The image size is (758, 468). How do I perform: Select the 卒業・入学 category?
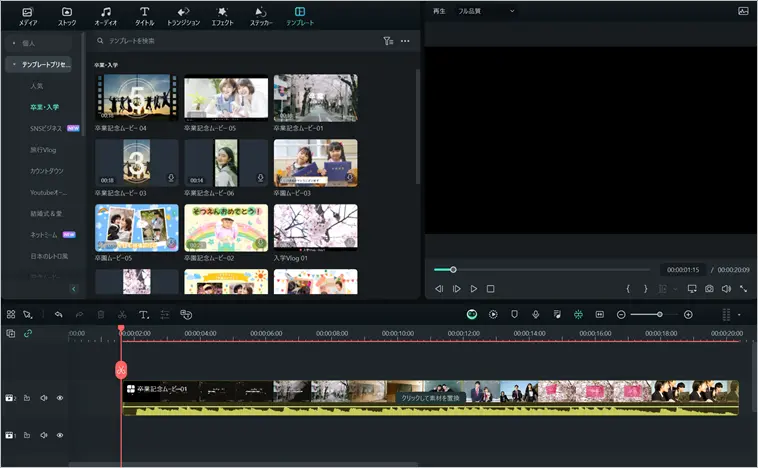point(44,107)
